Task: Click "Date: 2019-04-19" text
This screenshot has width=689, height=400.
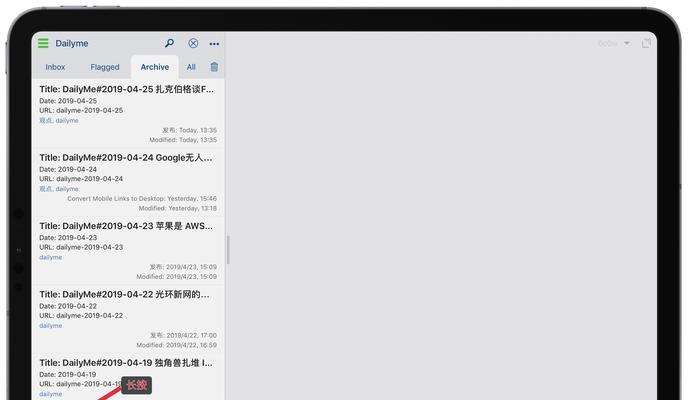Action: point(68,375)
